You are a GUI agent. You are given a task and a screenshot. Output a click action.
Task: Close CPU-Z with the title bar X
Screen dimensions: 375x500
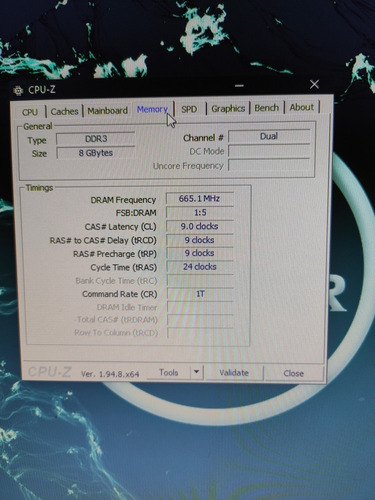[314, 84]
